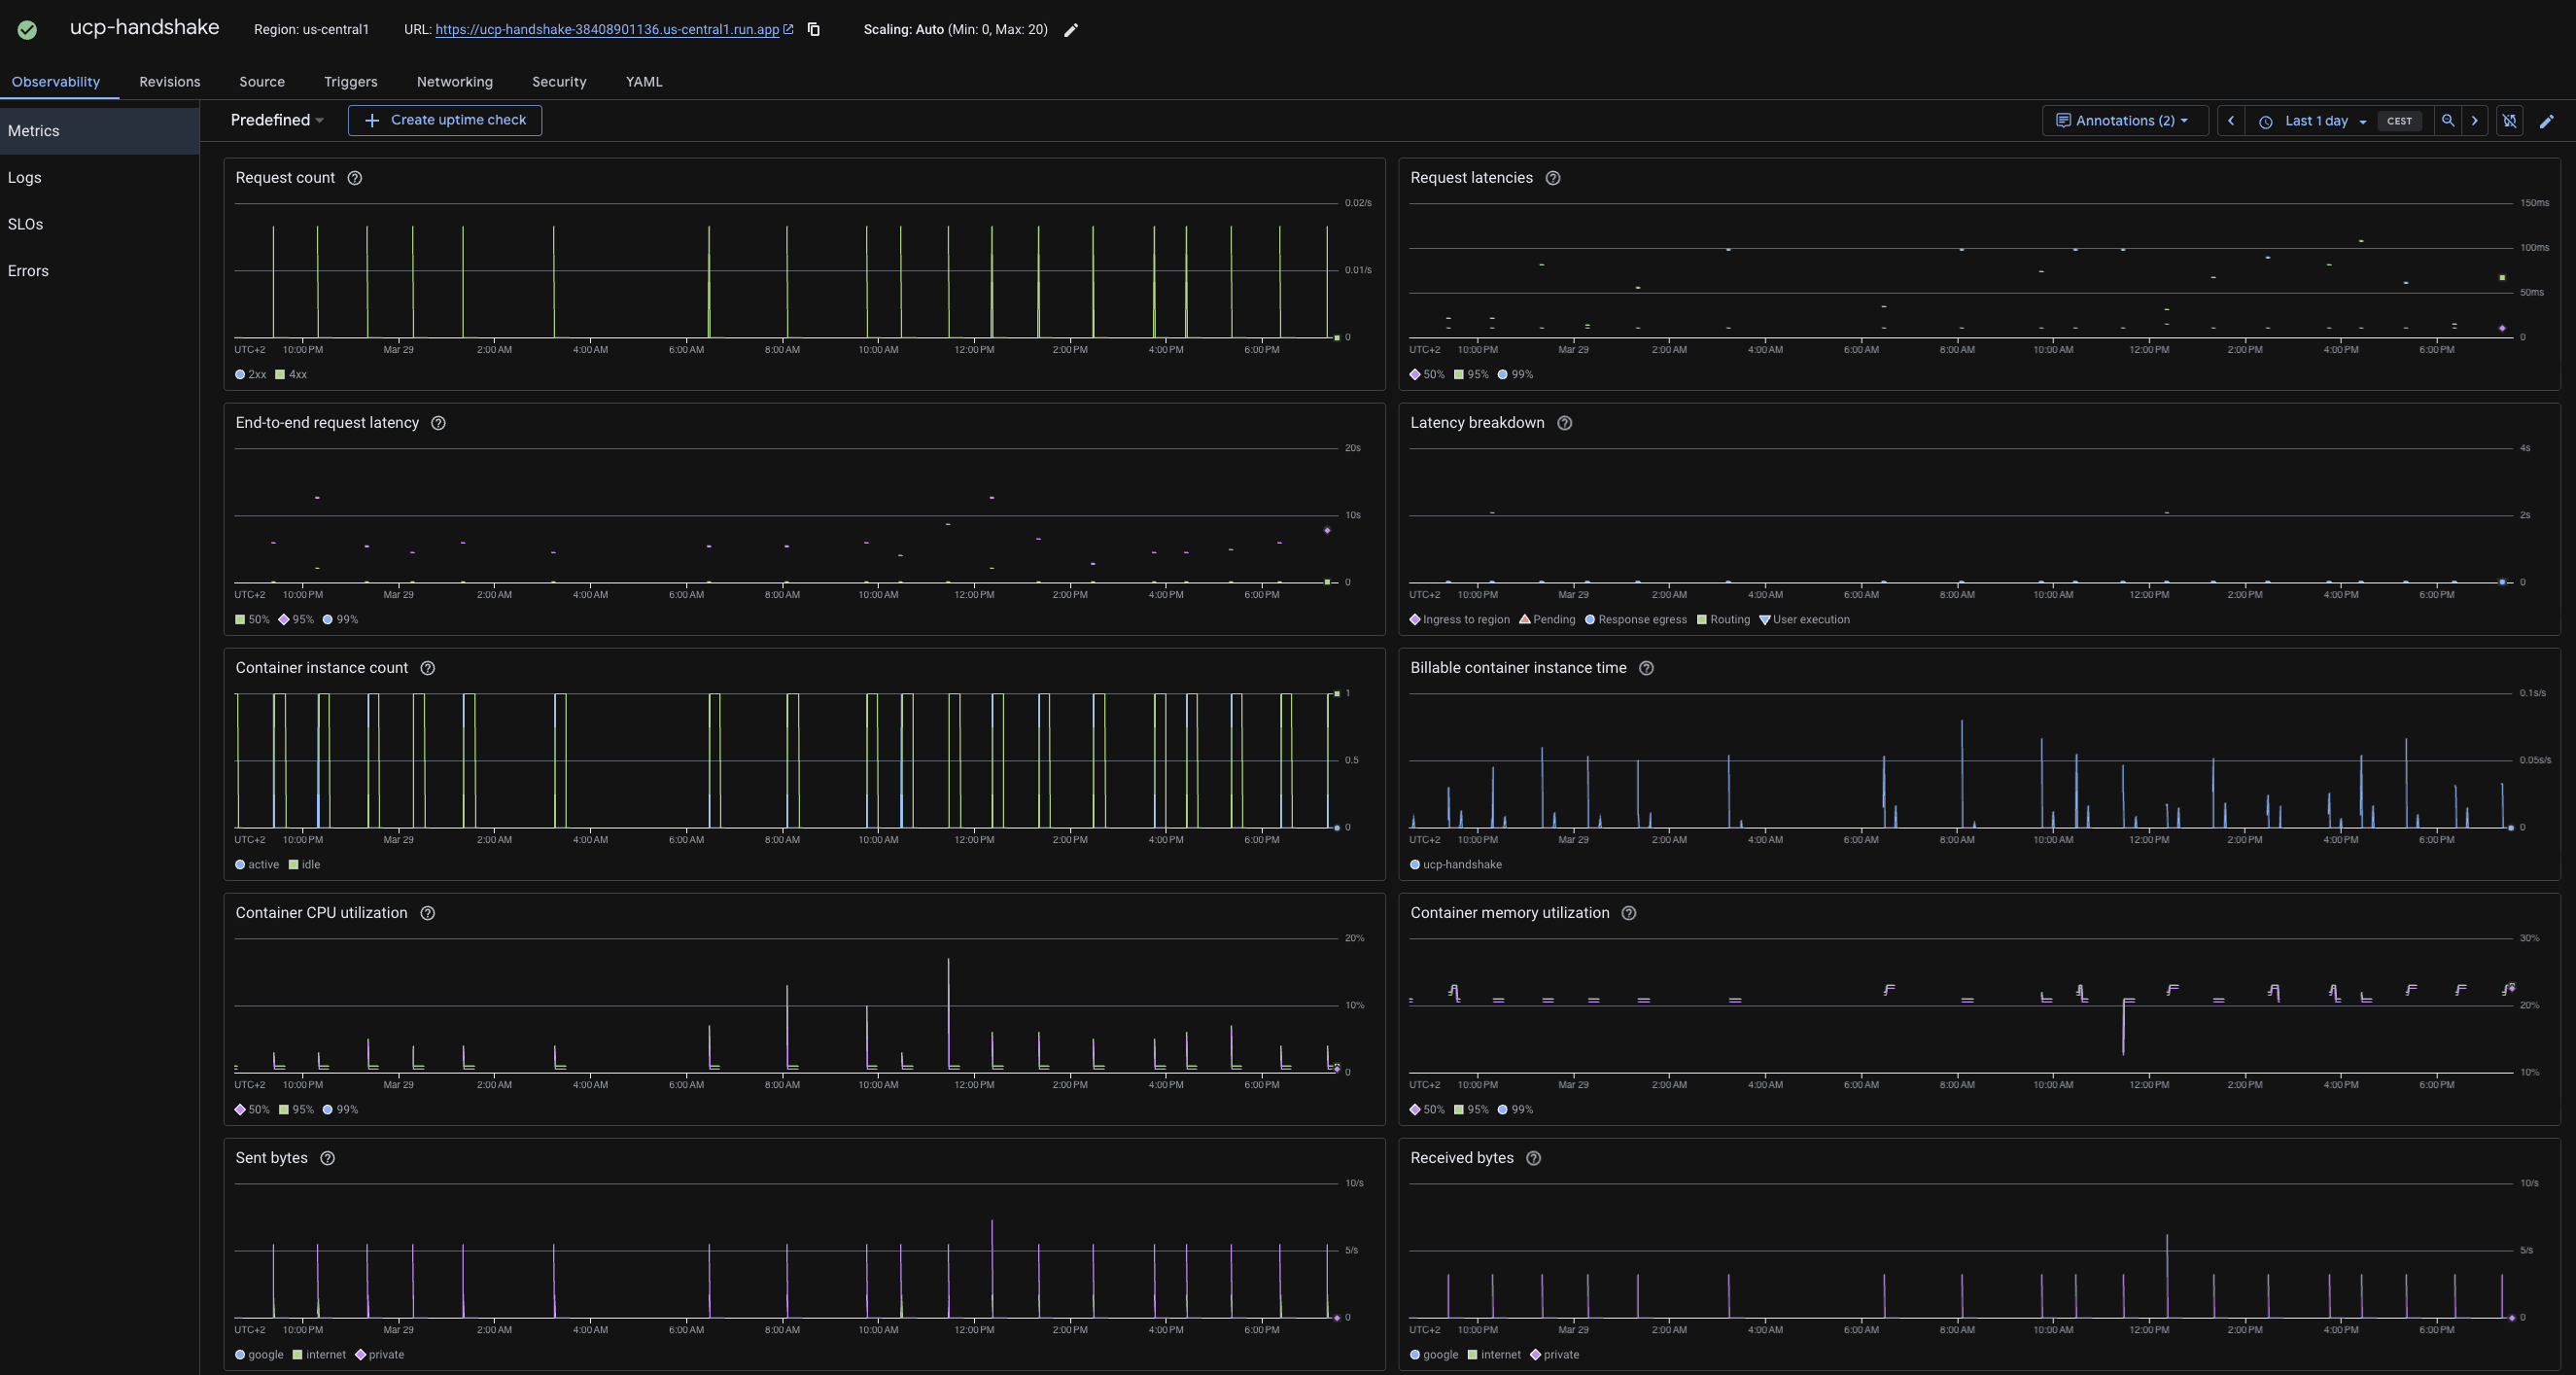
Task: Click the unlink charts icon in toolbar
Action: point(2510,120)
